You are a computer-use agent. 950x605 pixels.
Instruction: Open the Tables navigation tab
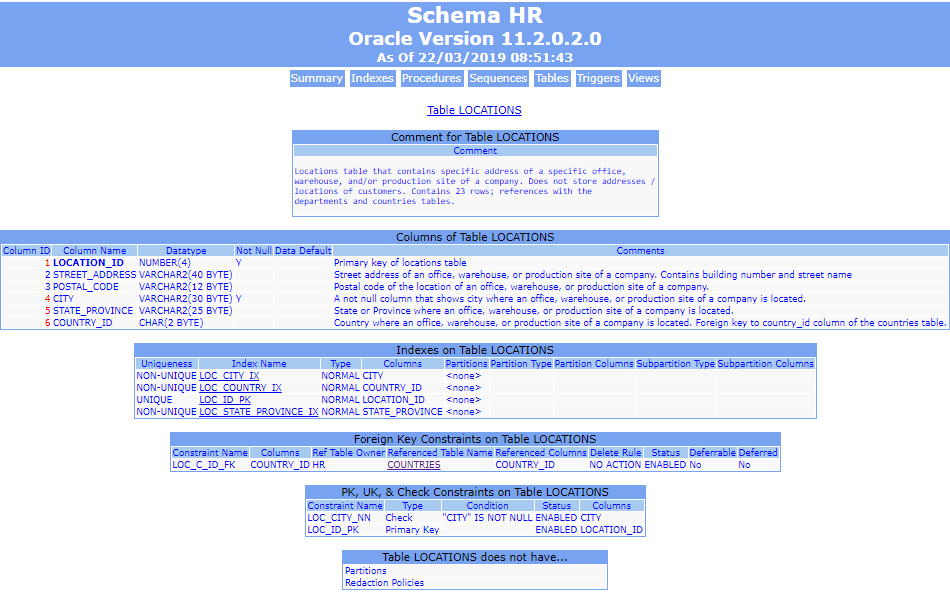click(x=551, y=78)
